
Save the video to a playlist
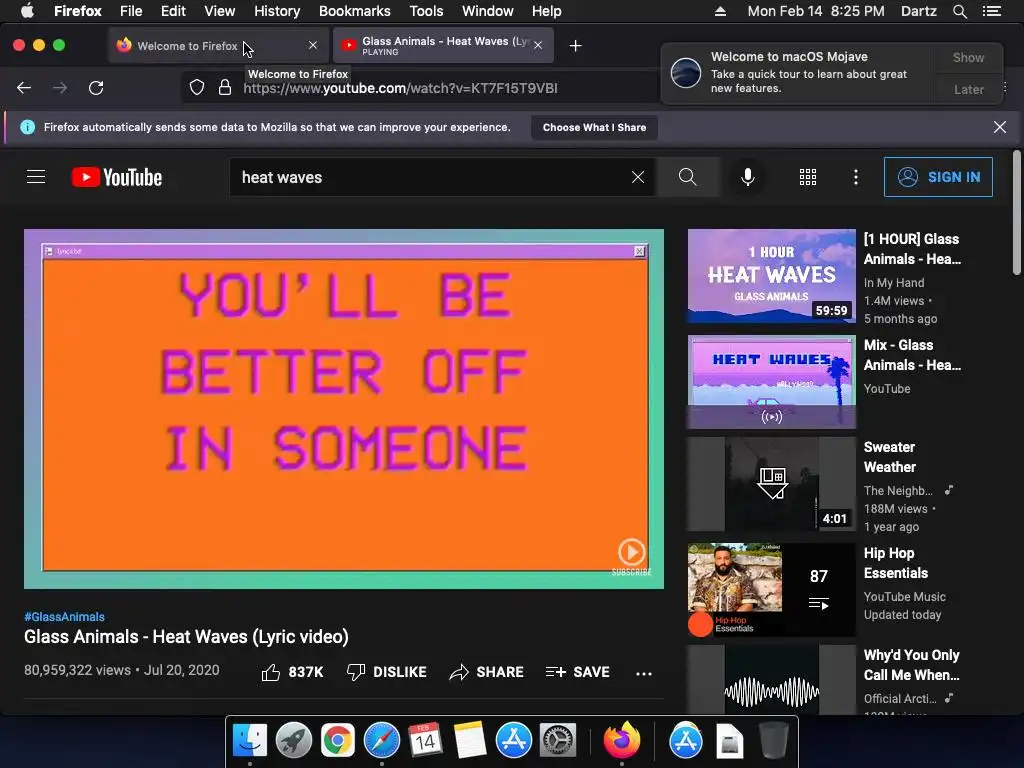[x=577, y=672]
